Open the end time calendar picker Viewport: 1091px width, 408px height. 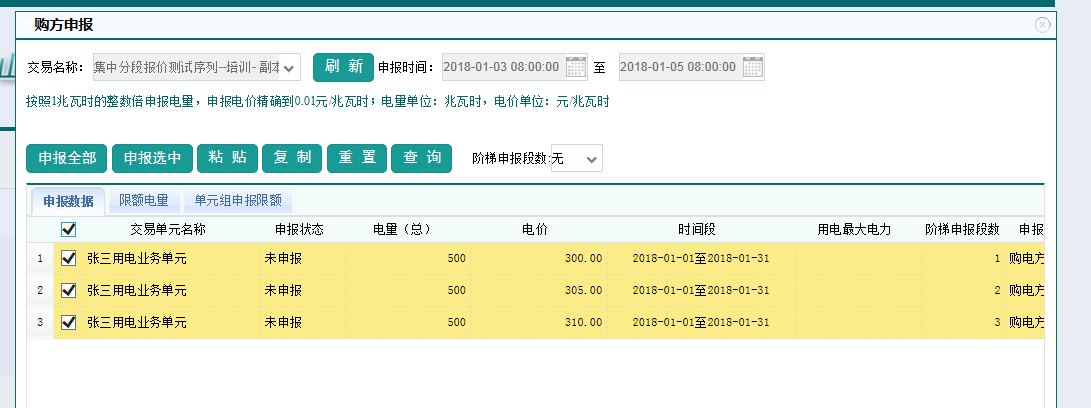pos(753,67)
